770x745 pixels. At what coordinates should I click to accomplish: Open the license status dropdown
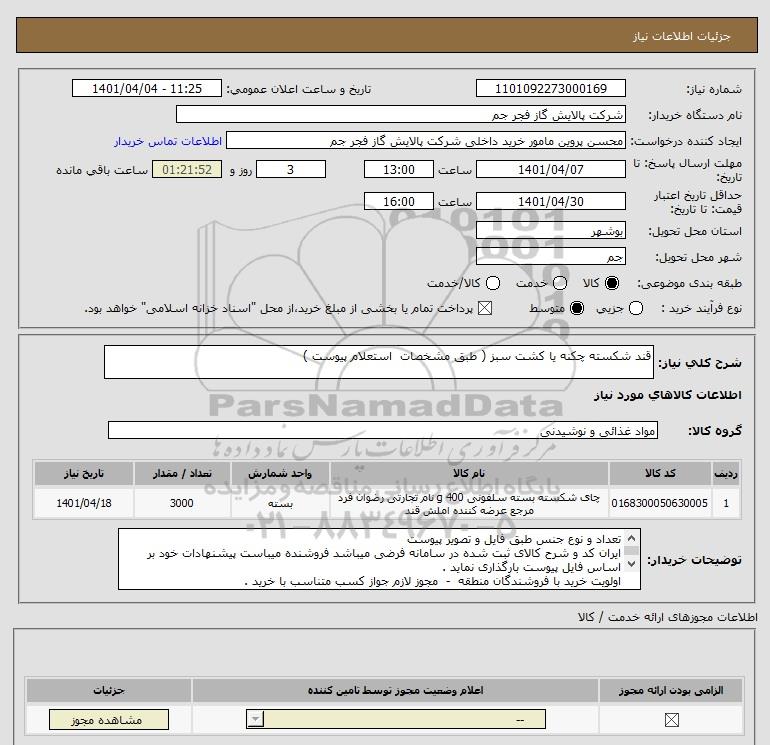(396, 720)
